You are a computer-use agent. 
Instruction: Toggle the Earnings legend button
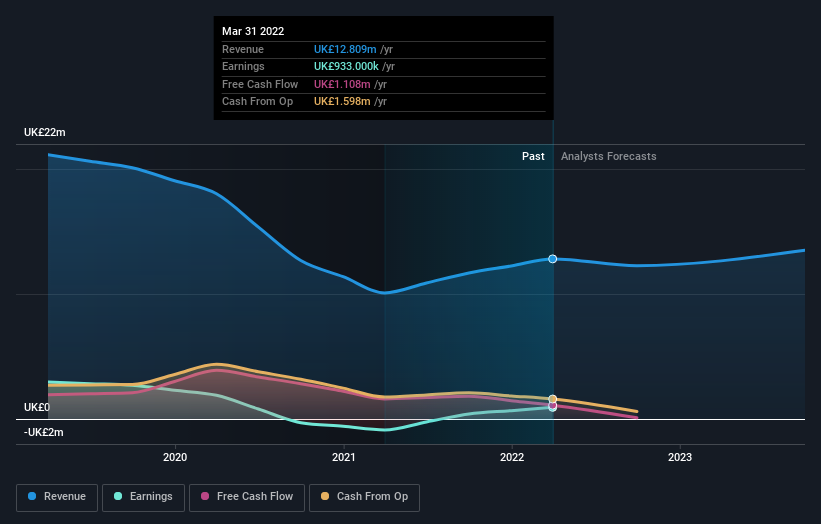pyautogui.click(x=143, y=497)
